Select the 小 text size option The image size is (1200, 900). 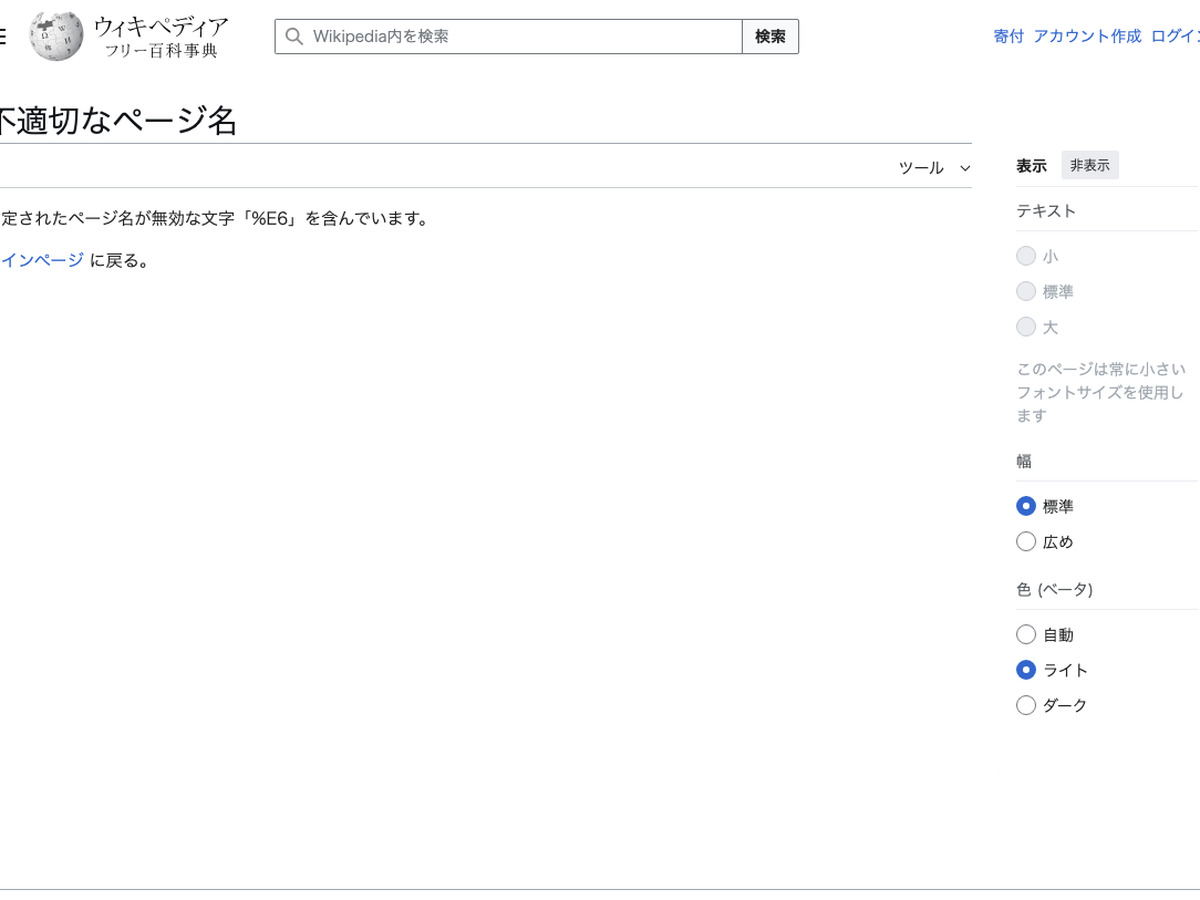coord(1026,257)
